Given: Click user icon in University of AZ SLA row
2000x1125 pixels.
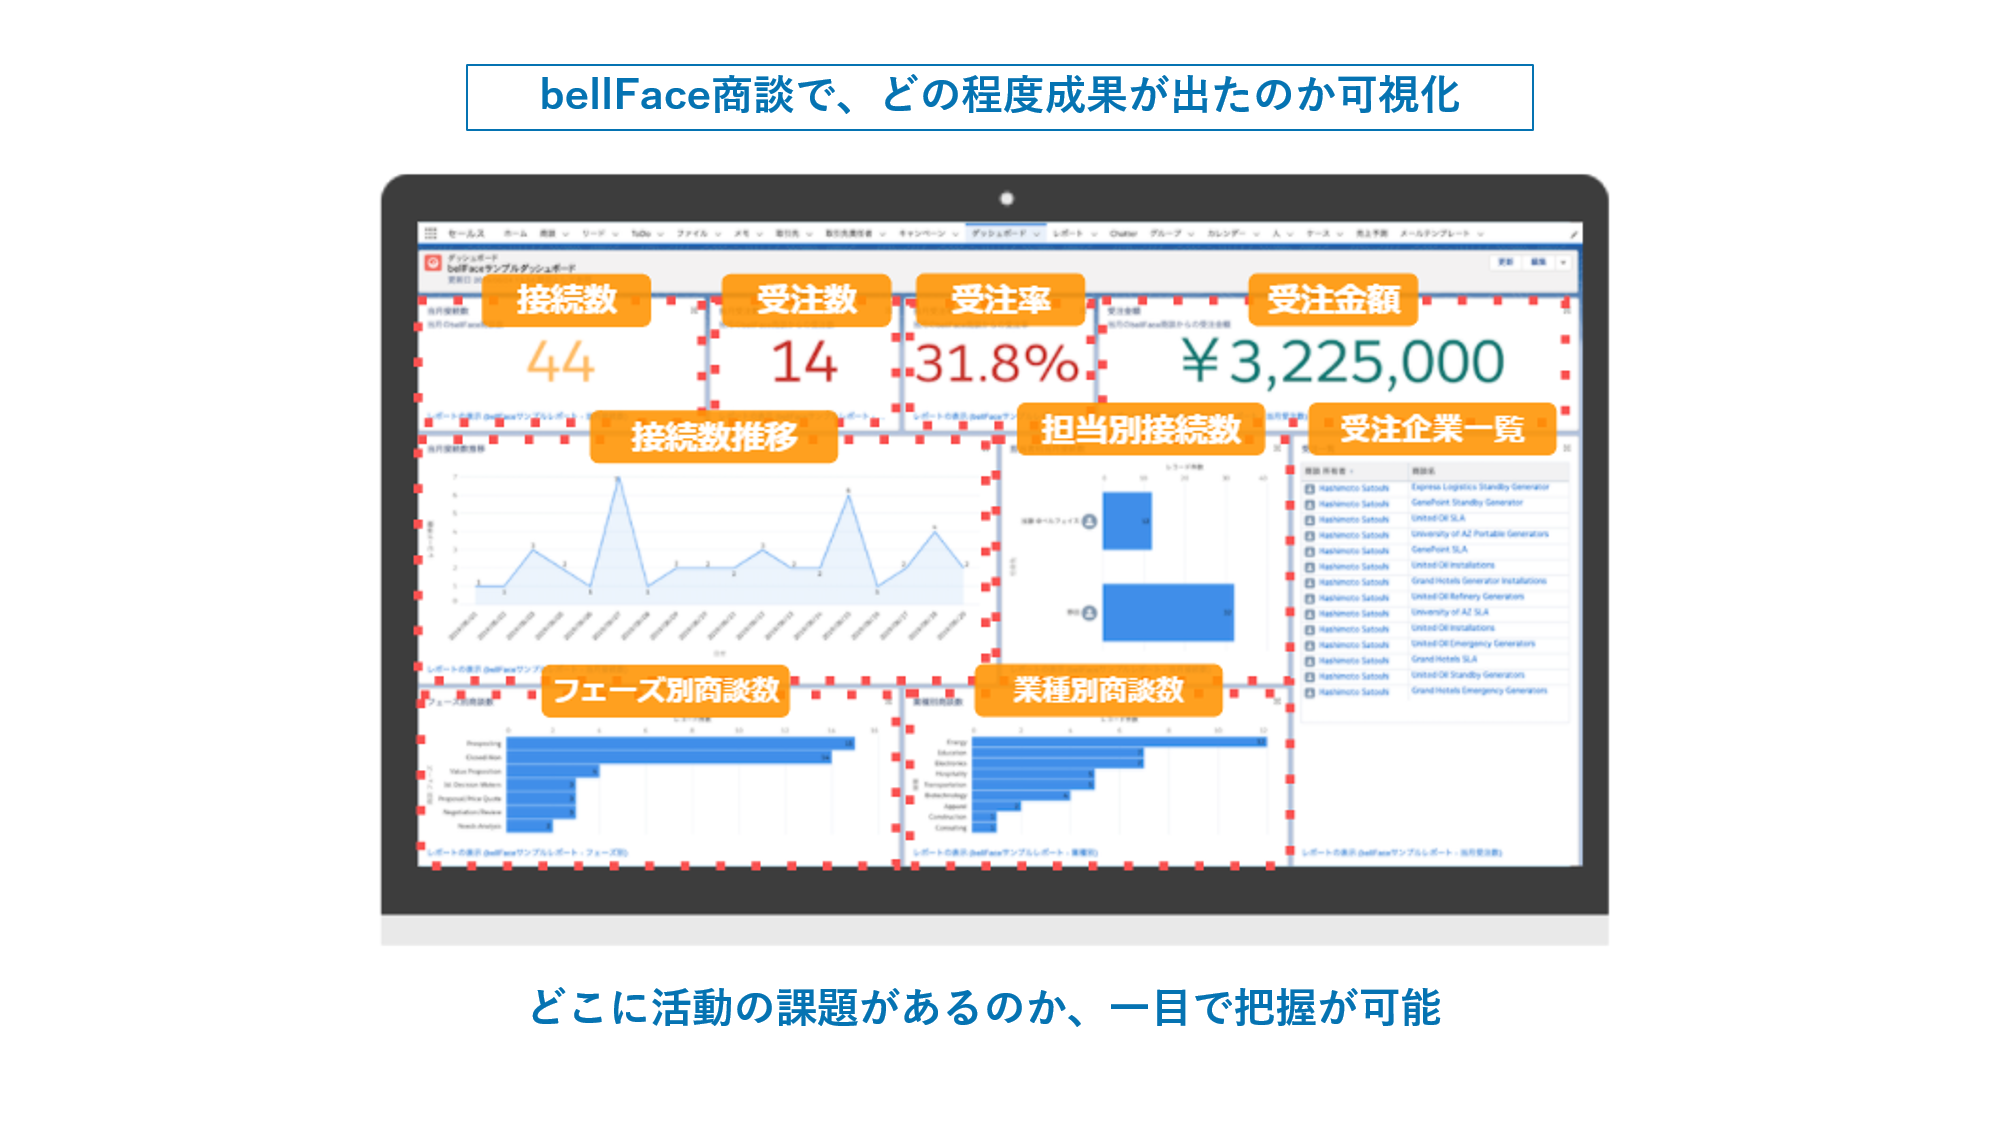Looking at the screenshot, I should point(1310,614).
